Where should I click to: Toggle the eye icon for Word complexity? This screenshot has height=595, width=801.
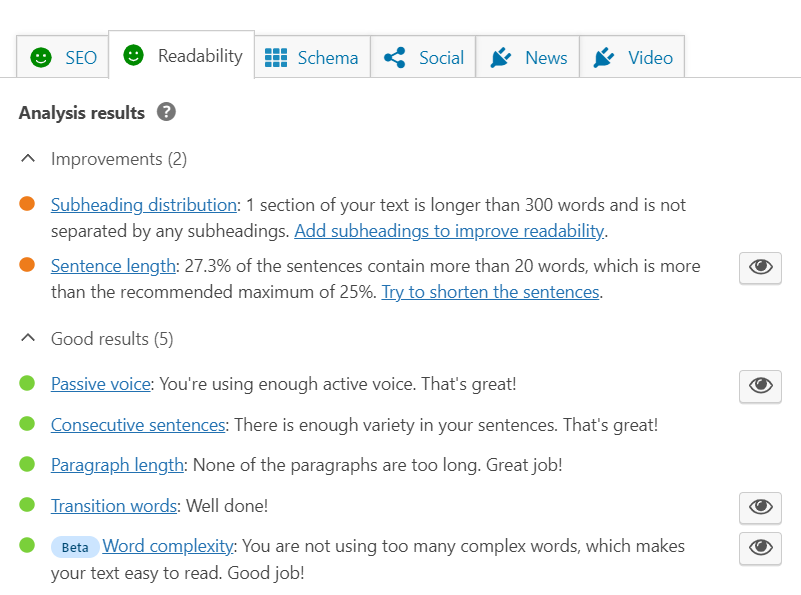pyautogui.click(x=760, y=548)
